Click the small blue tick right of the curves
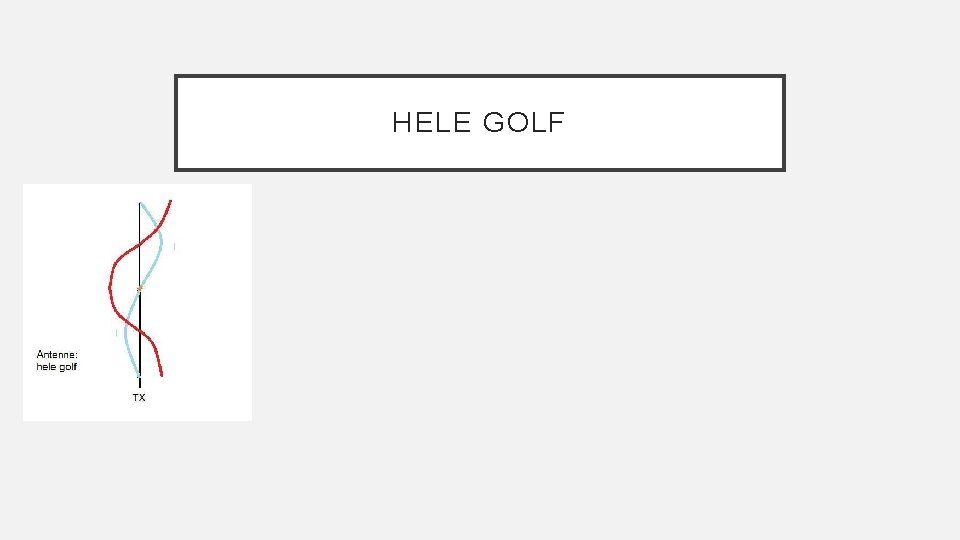Screen dimensions: 960x540 [175, 246]
